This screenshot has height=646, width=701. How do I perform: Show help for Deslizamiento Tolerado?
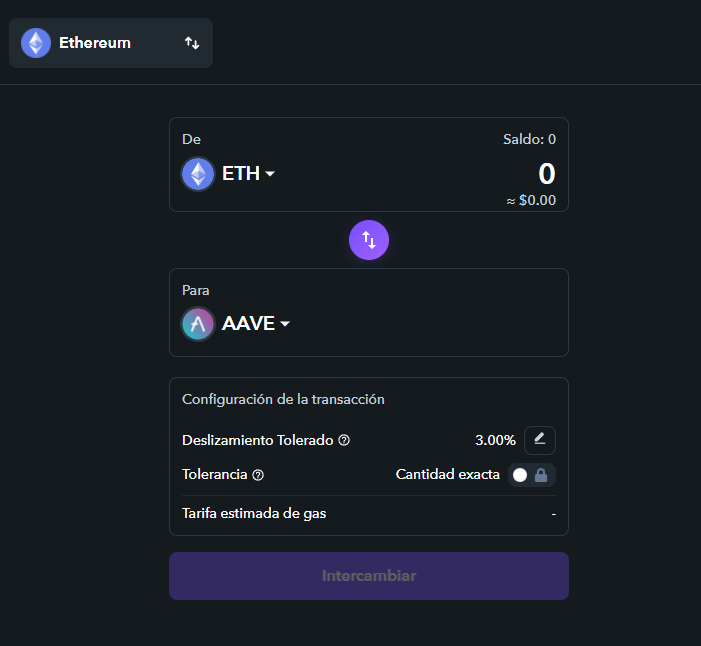[x=344, y=441]
